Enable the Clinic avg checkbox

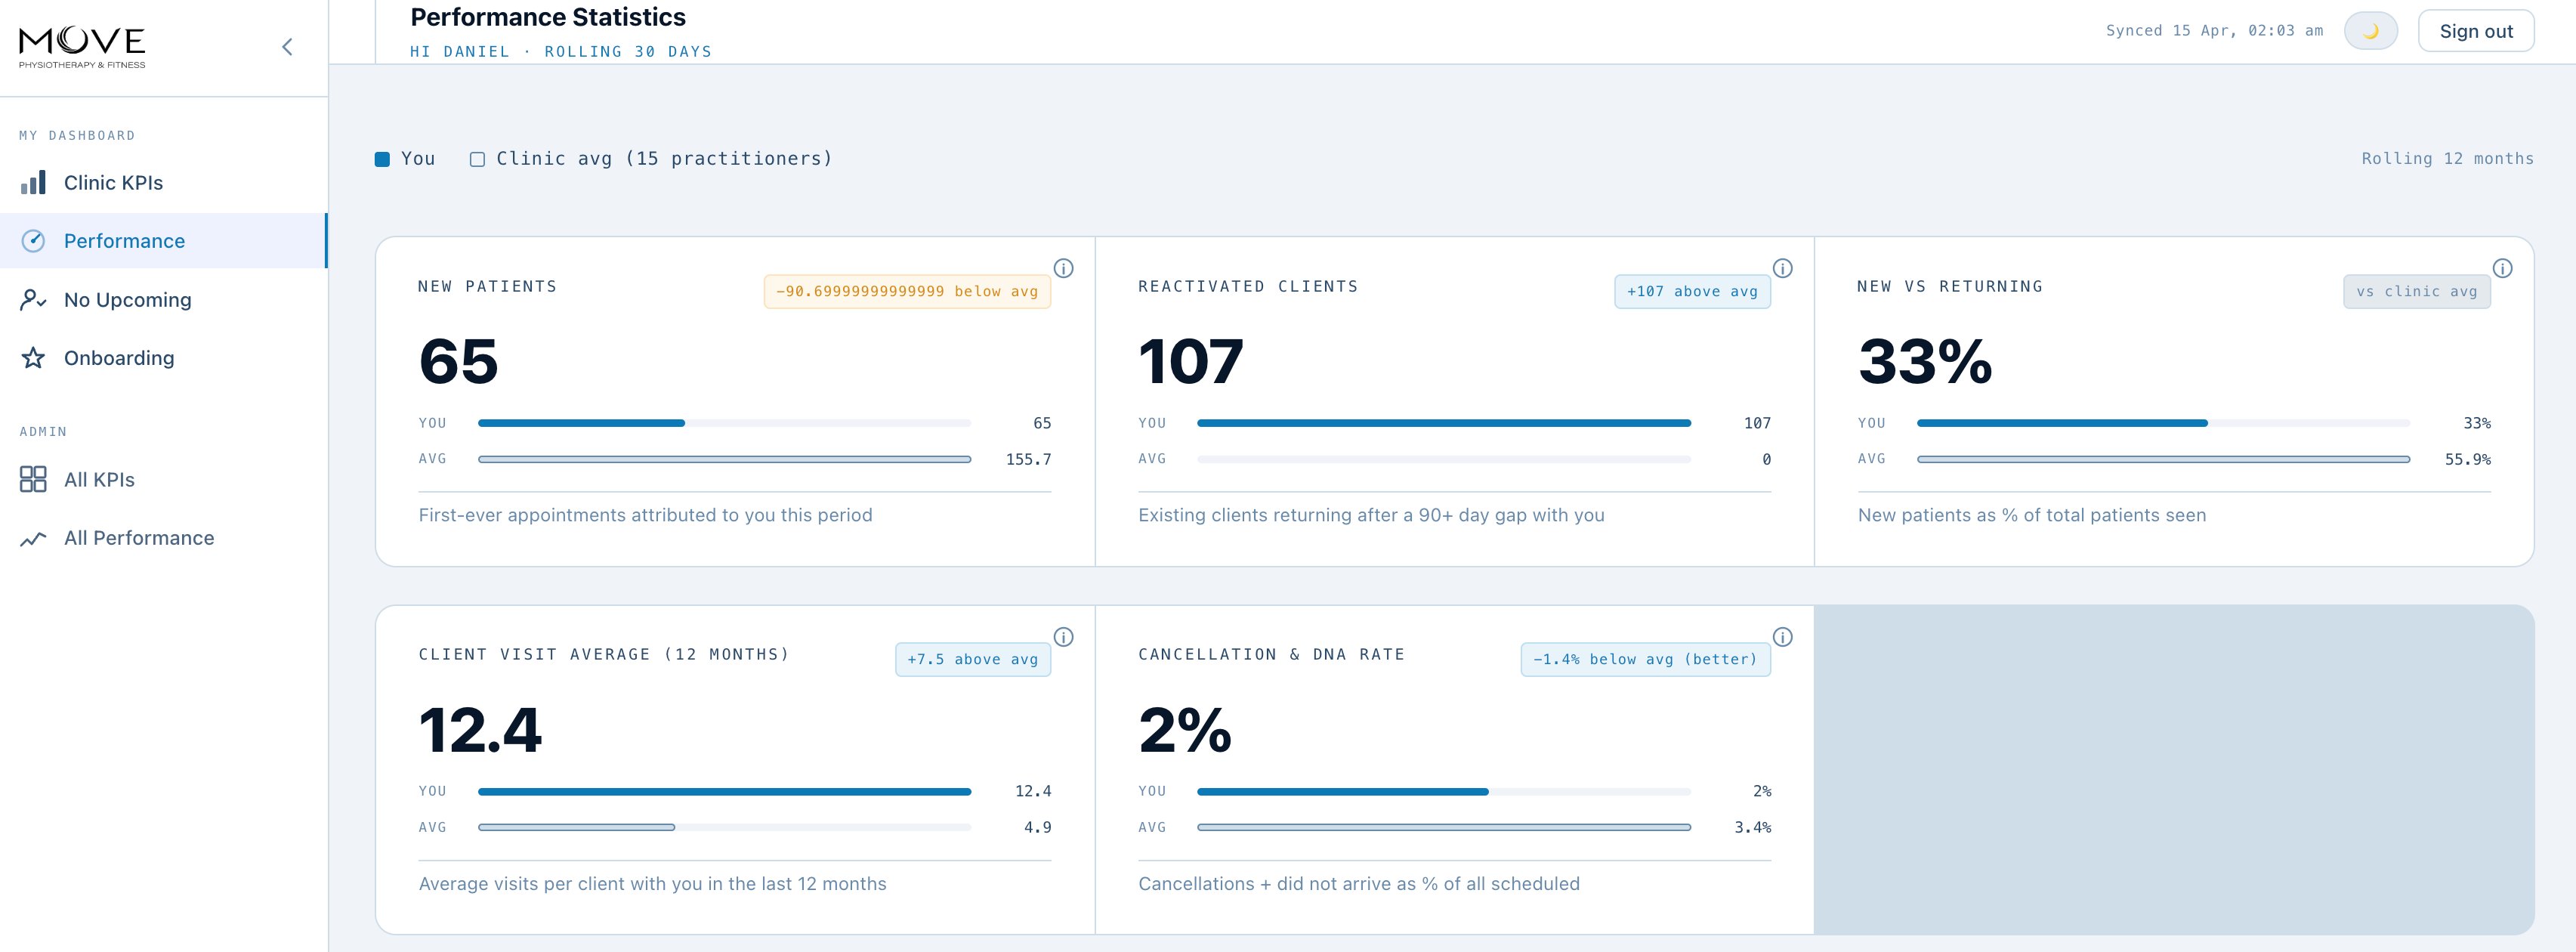pyautogui.click(x=477, y=158)
